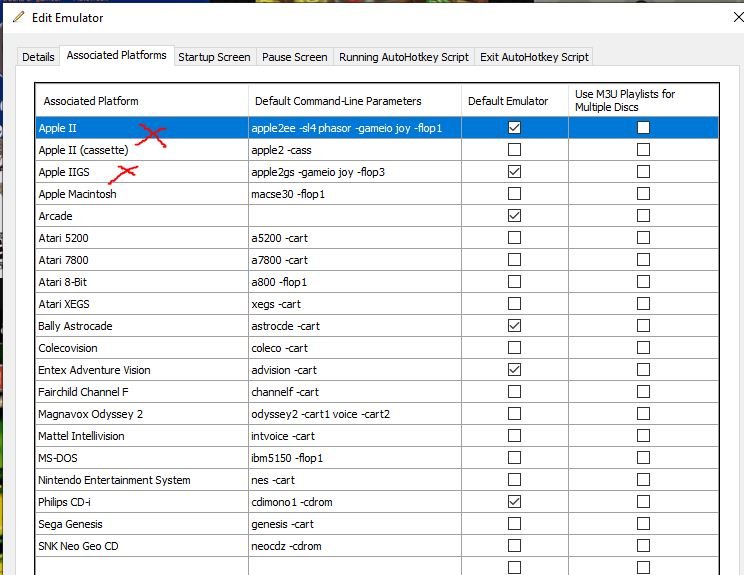Click the 'a800 -flop1' parameters cell
The width and height of the screenshot is (744, 575).
[354, 282]
